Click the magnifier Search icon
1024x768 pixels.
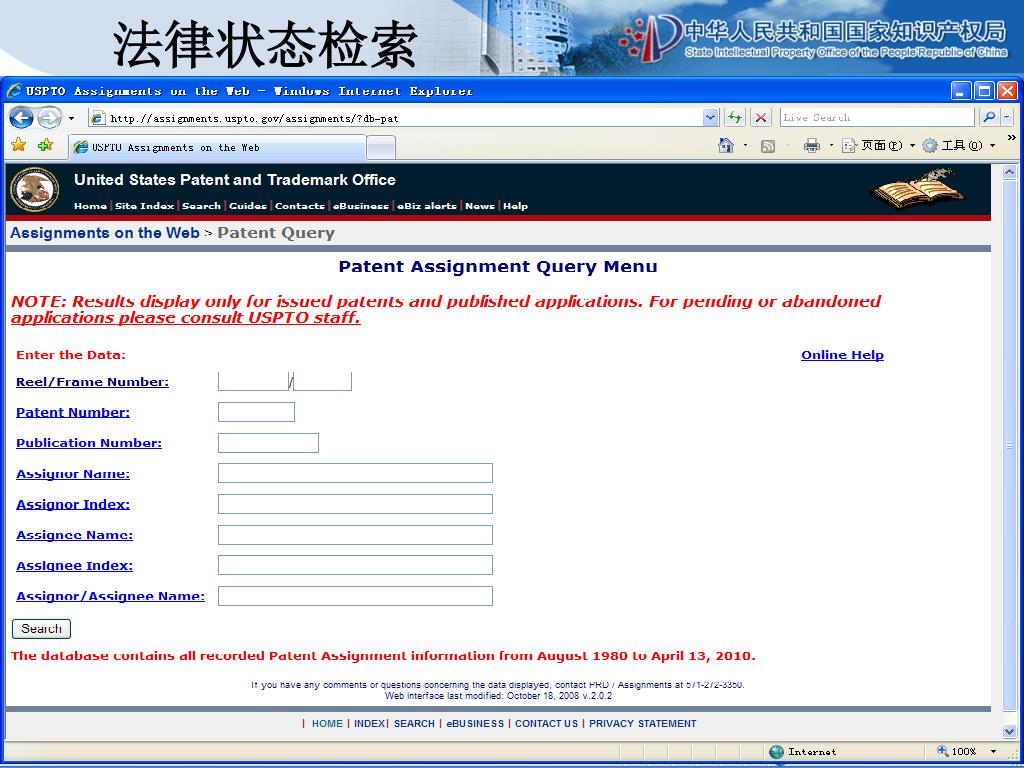[989, 118]
